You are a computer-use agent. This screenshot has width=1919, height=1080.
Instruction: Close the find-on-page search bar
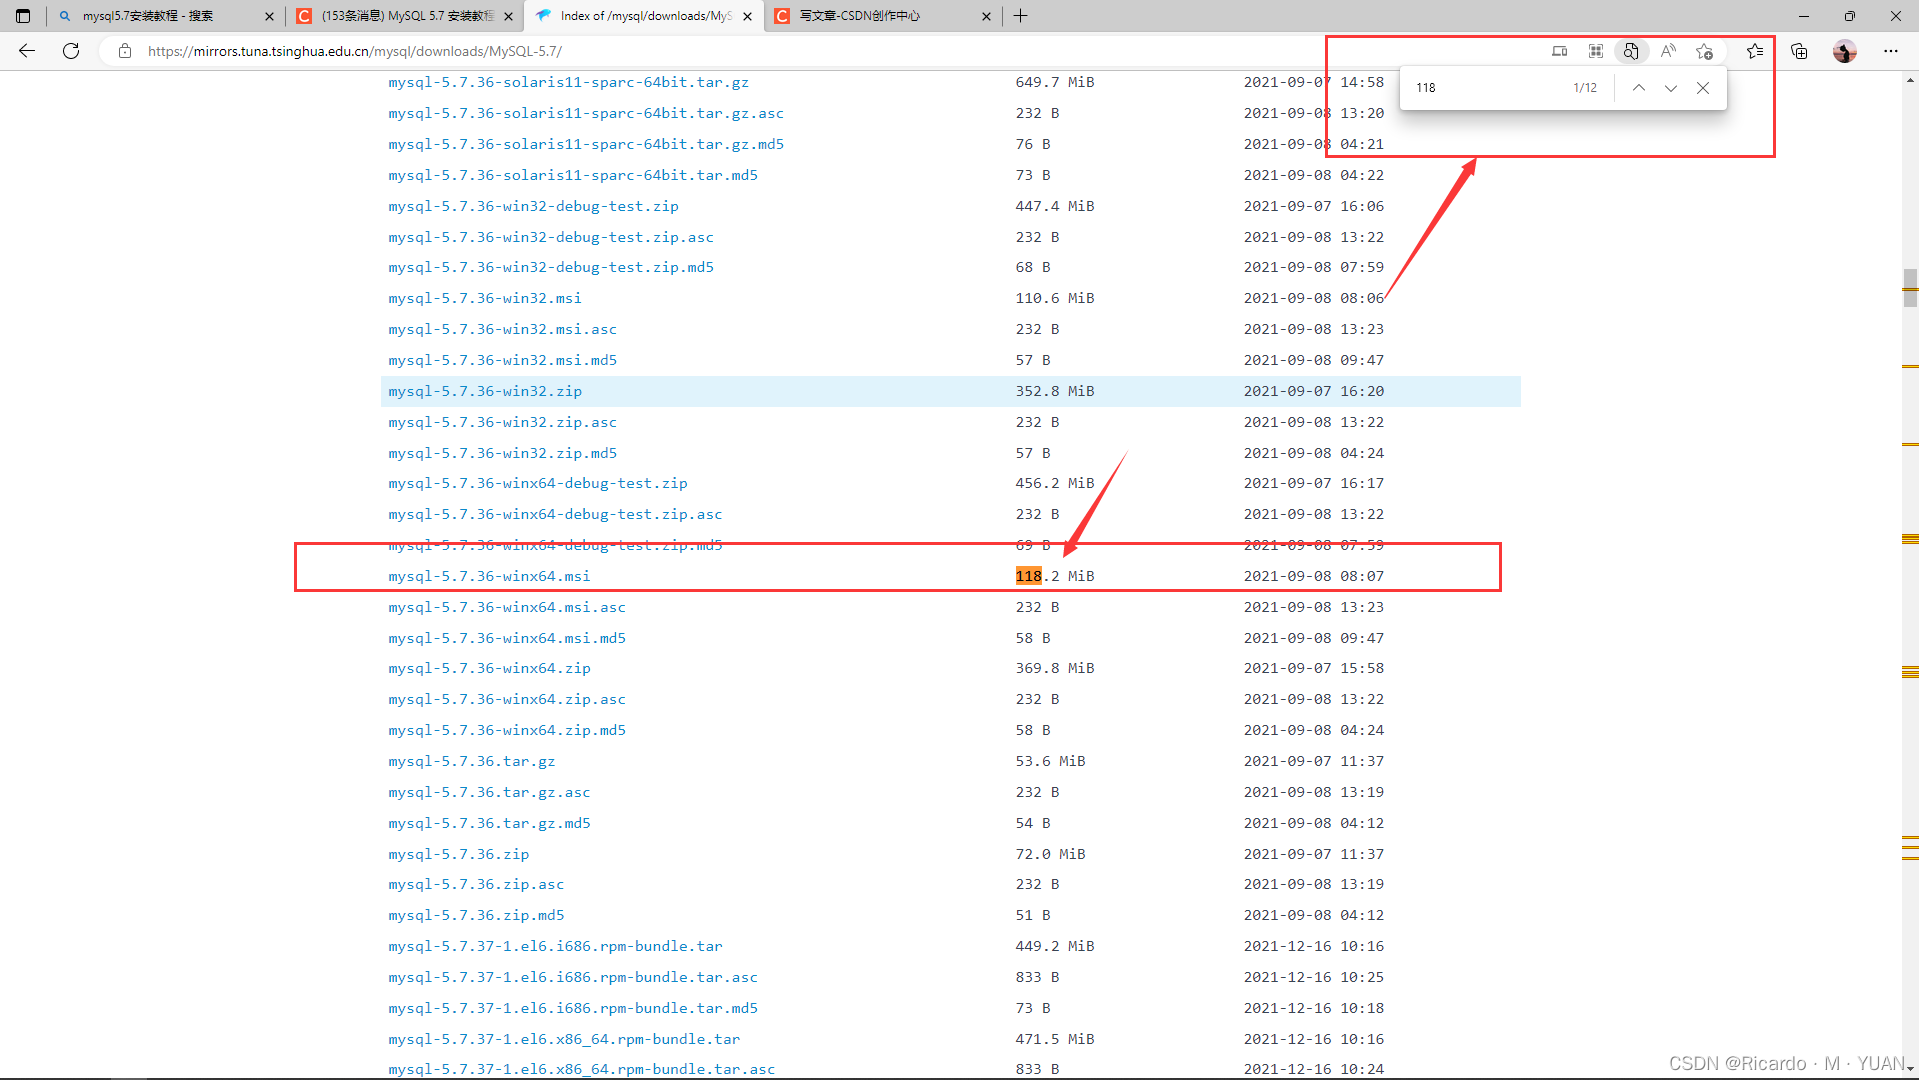point(1703,88)
